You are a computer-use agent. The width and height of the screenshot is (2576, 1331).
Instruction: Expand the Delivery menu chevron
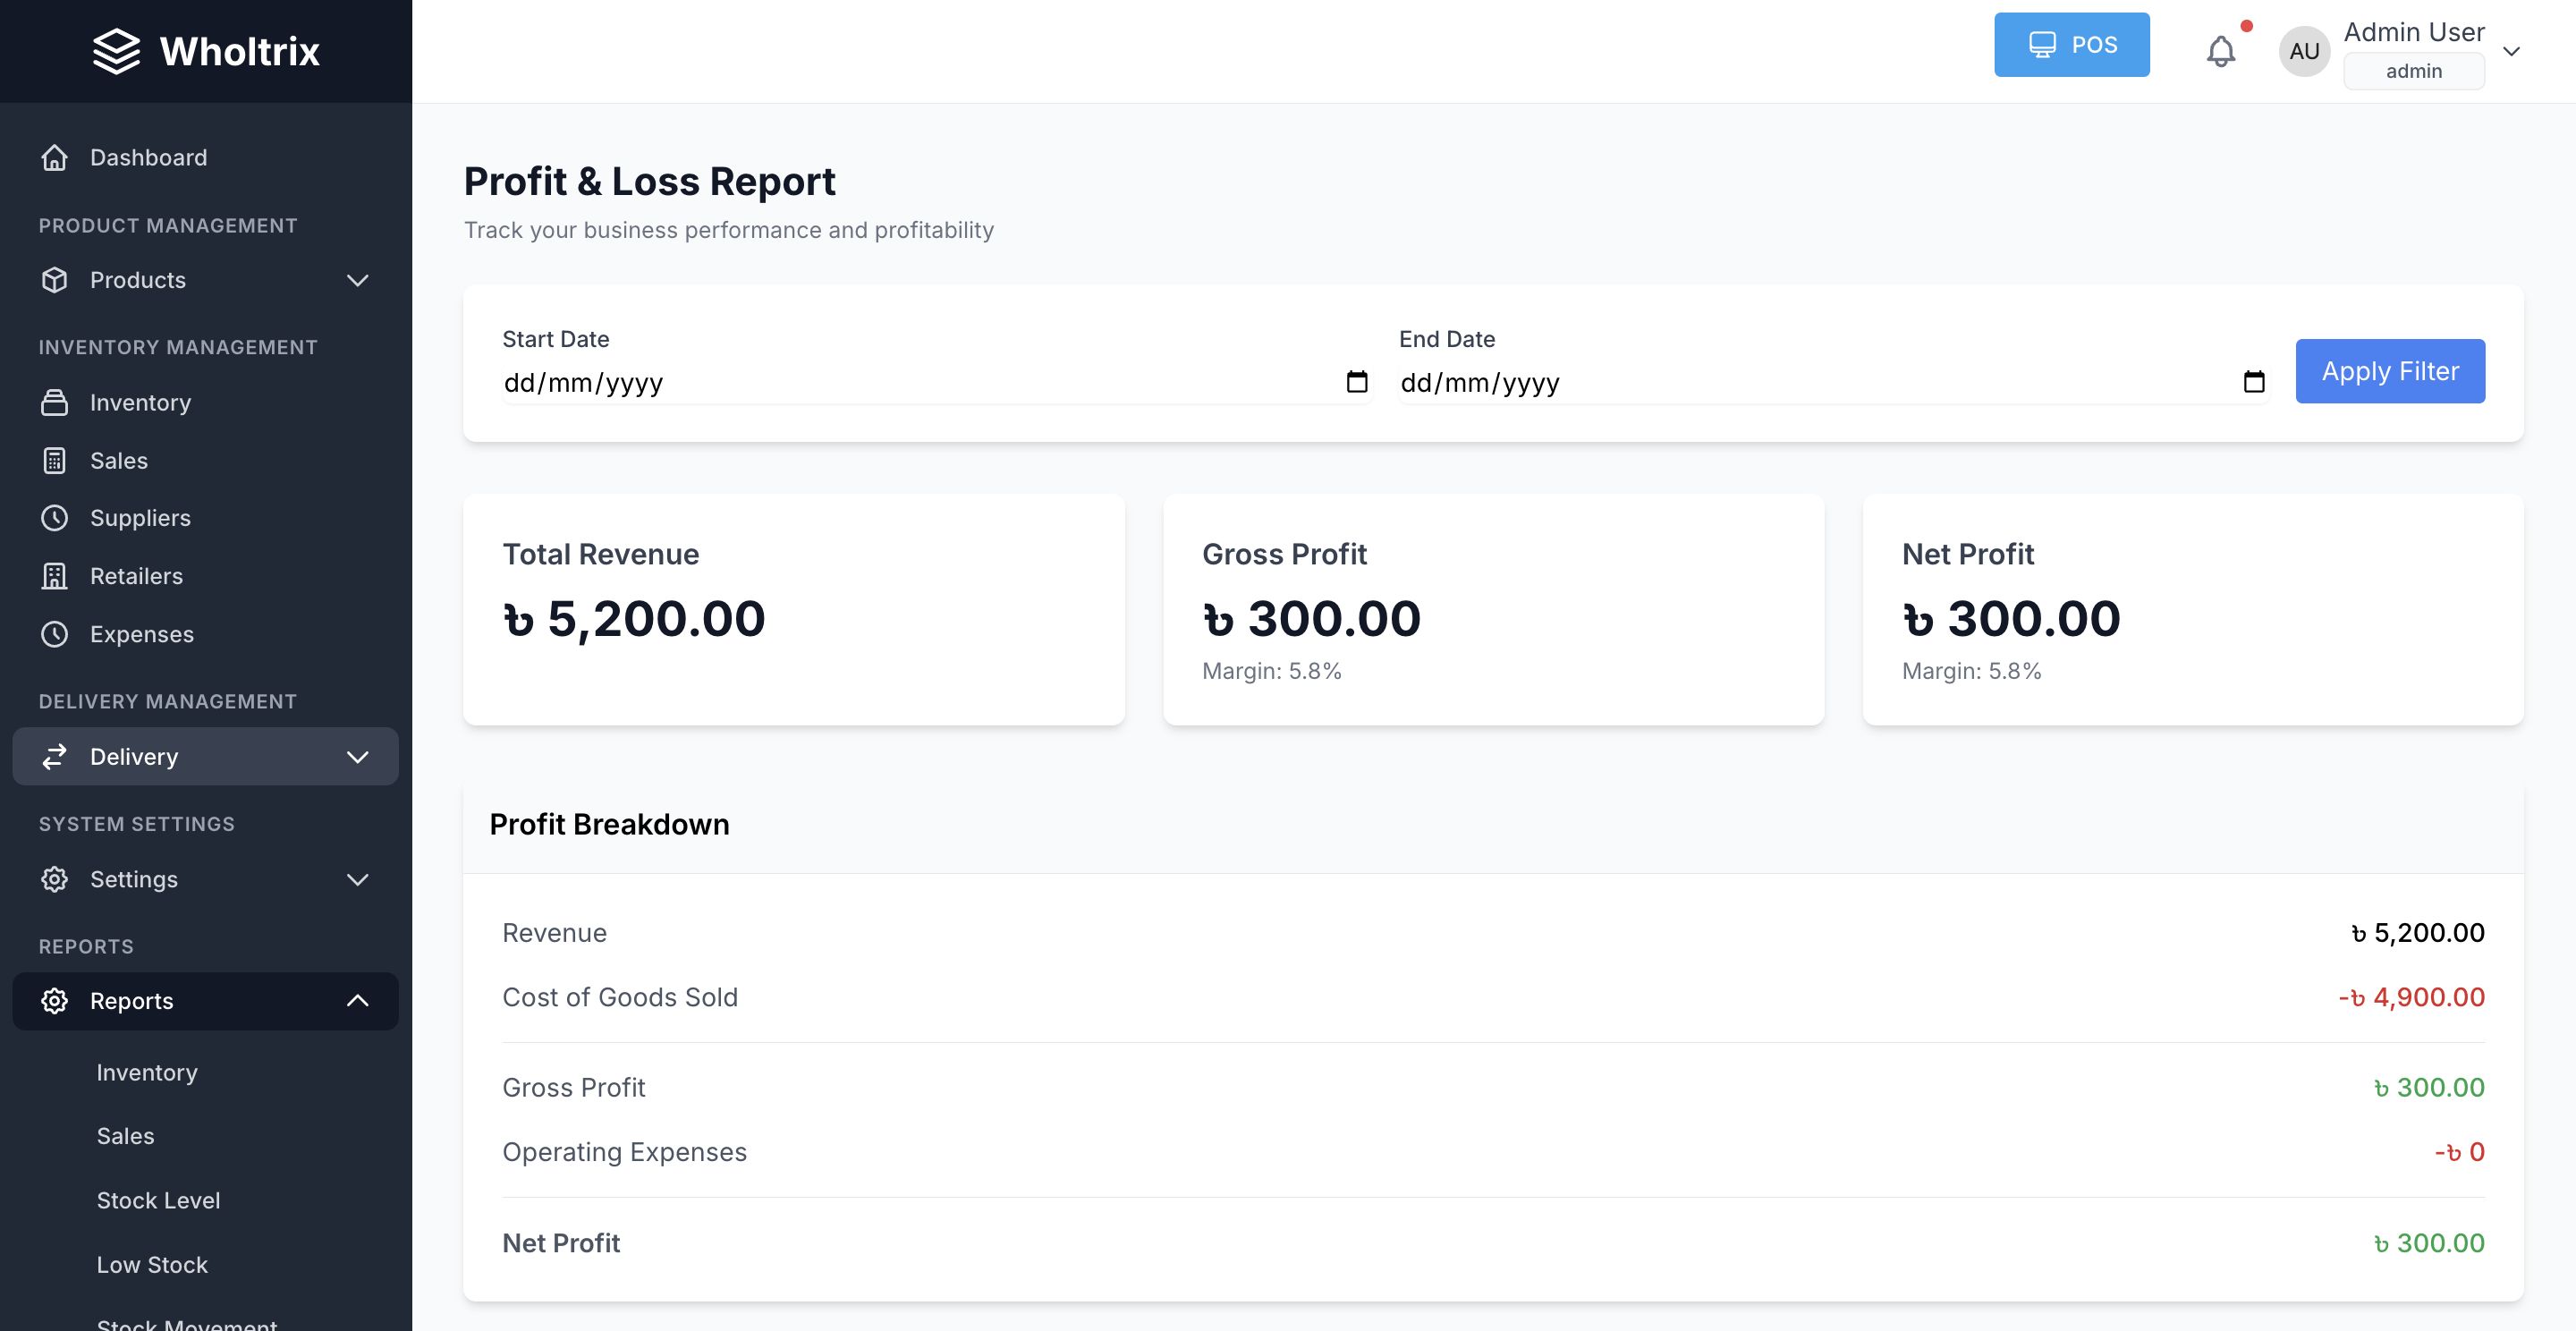tap(357, 757)
